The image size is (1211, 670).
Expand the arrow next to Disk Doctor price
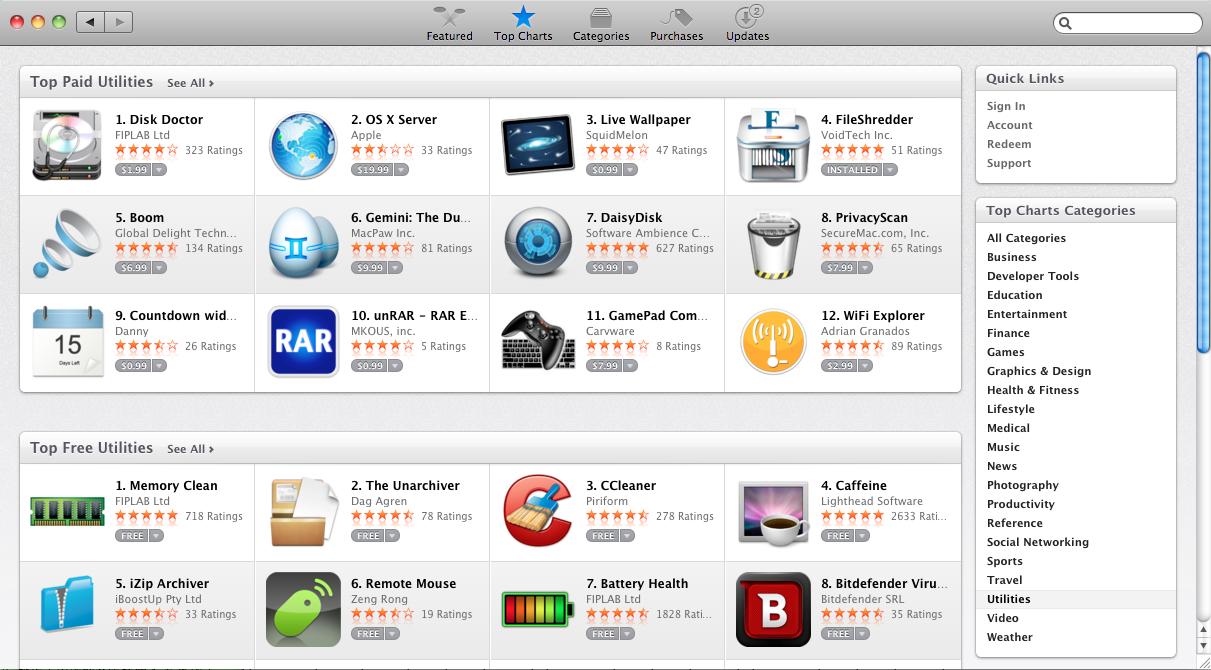click(x=159, y=170)
